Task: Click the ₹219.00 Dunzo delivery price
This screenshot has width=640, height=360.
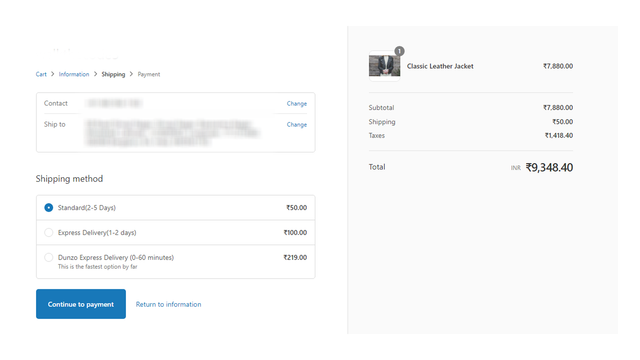Action: (x=295, y=258)
